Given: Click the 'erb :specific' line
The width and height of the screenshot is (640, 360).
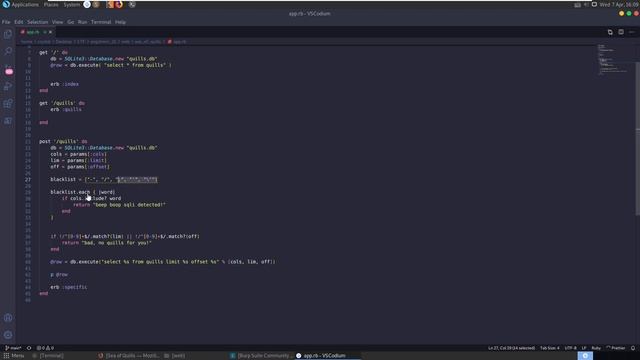Looking at the screenshot, I should tap(69, 287).
